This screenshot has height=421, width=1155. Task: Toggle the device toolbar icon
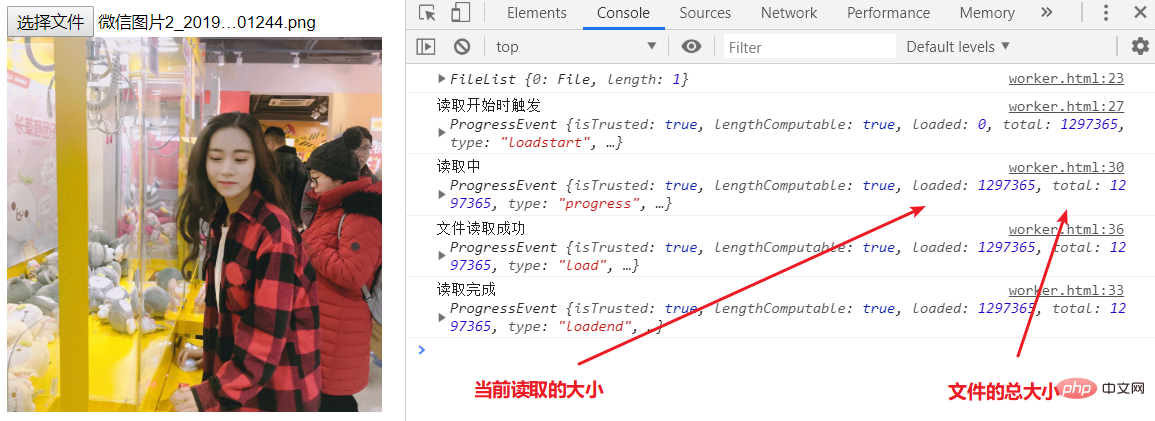pyautogui.click(x=460, y=13)
